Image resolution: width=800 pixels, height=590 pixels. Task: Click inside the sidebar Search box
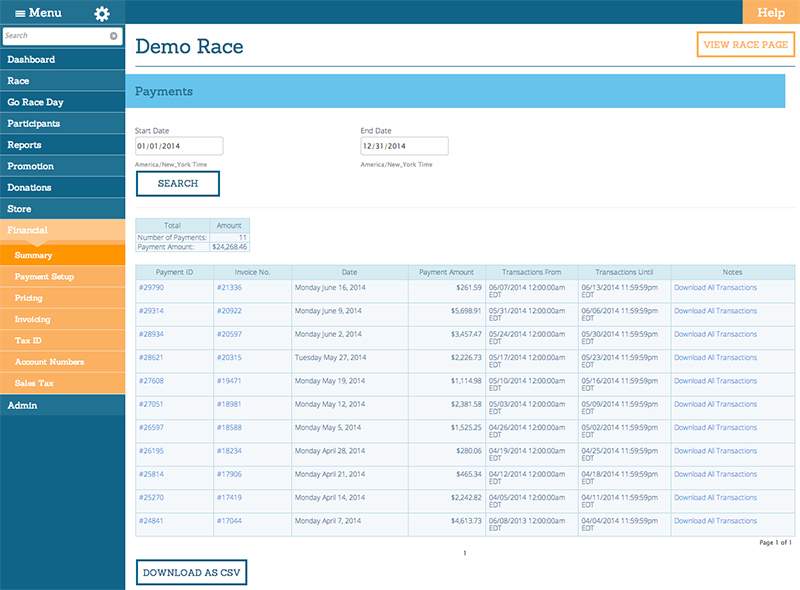[x=55, y=36]
